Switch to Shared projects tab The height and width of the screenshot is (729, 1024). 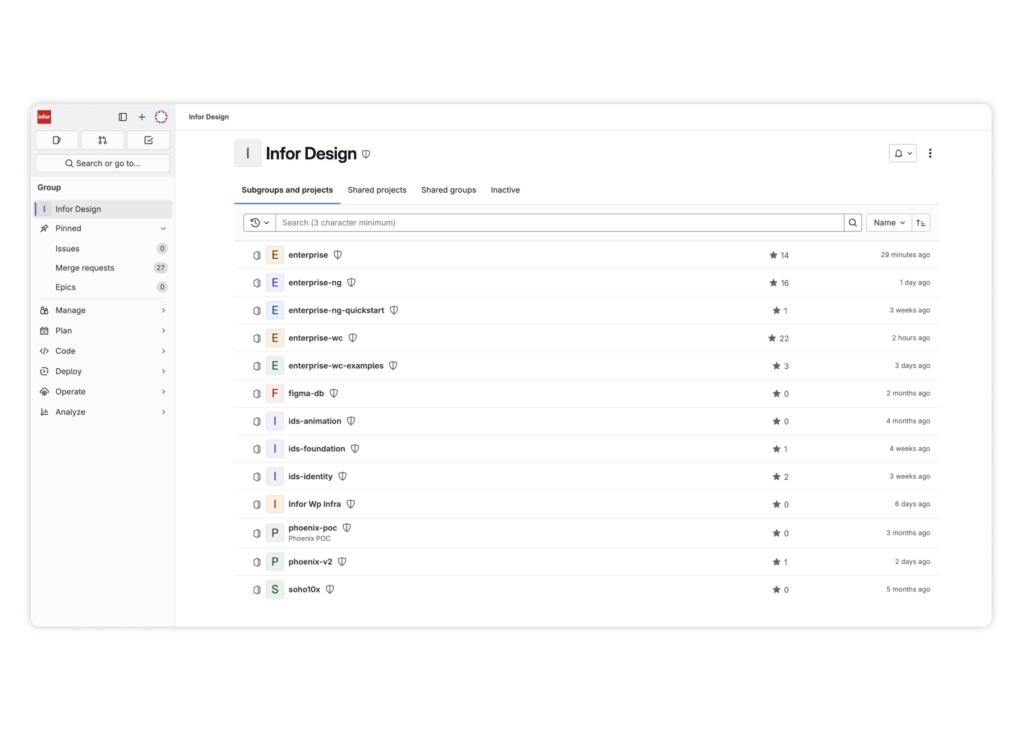point(377,190)
